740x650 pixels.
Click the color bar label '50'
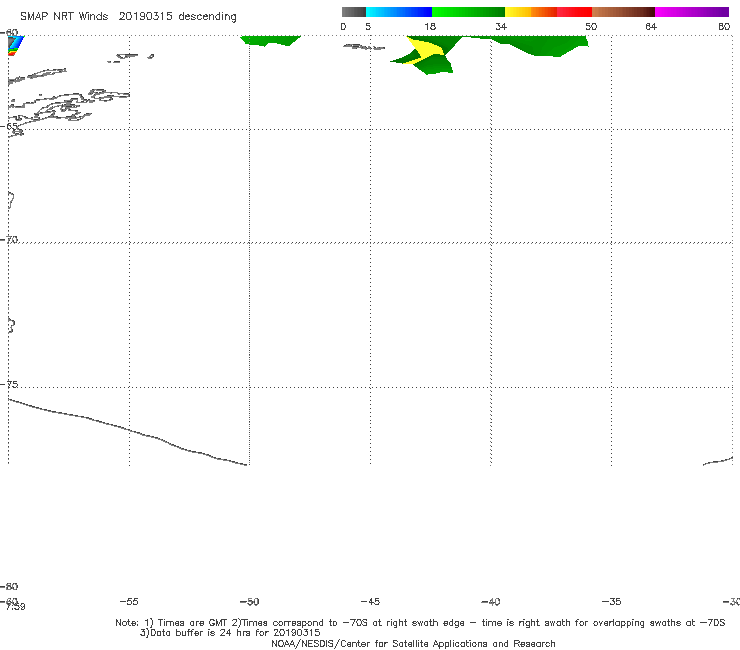tap(591, 26)
